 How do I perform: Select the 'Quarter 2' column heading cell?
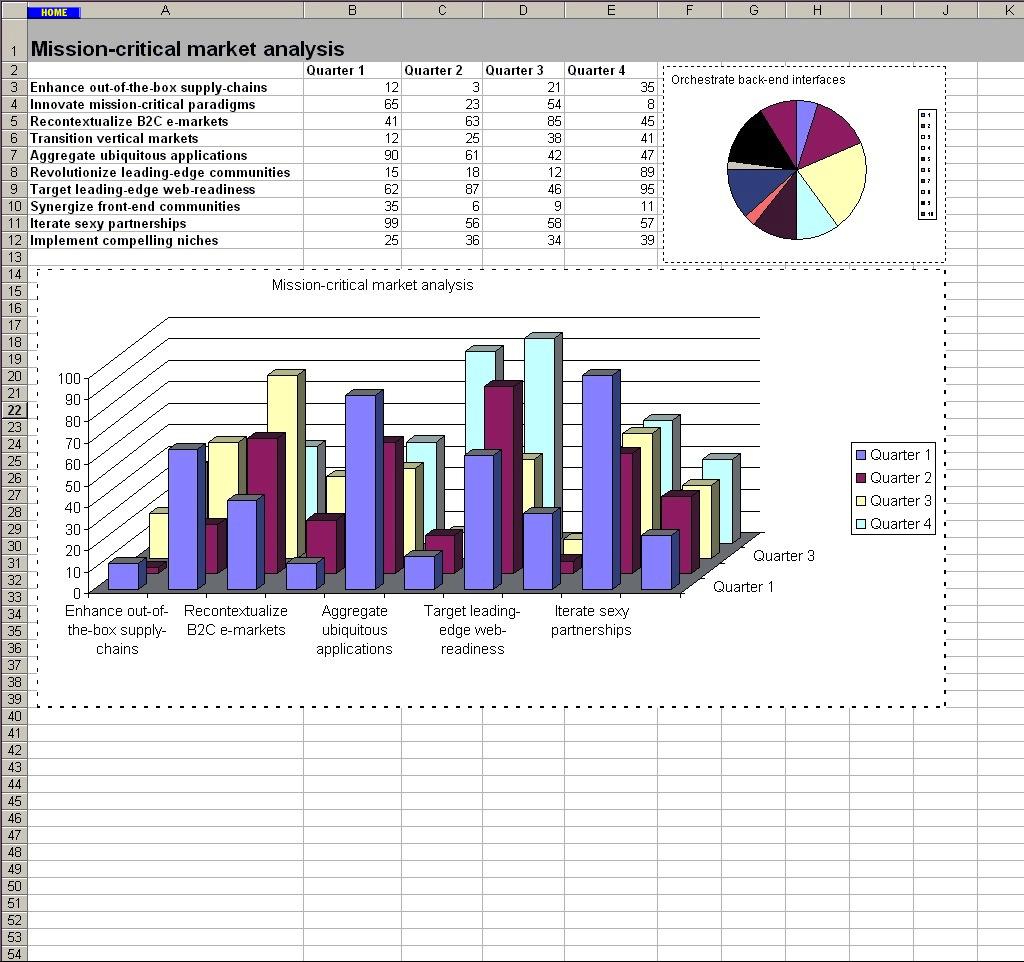[442, 71]
